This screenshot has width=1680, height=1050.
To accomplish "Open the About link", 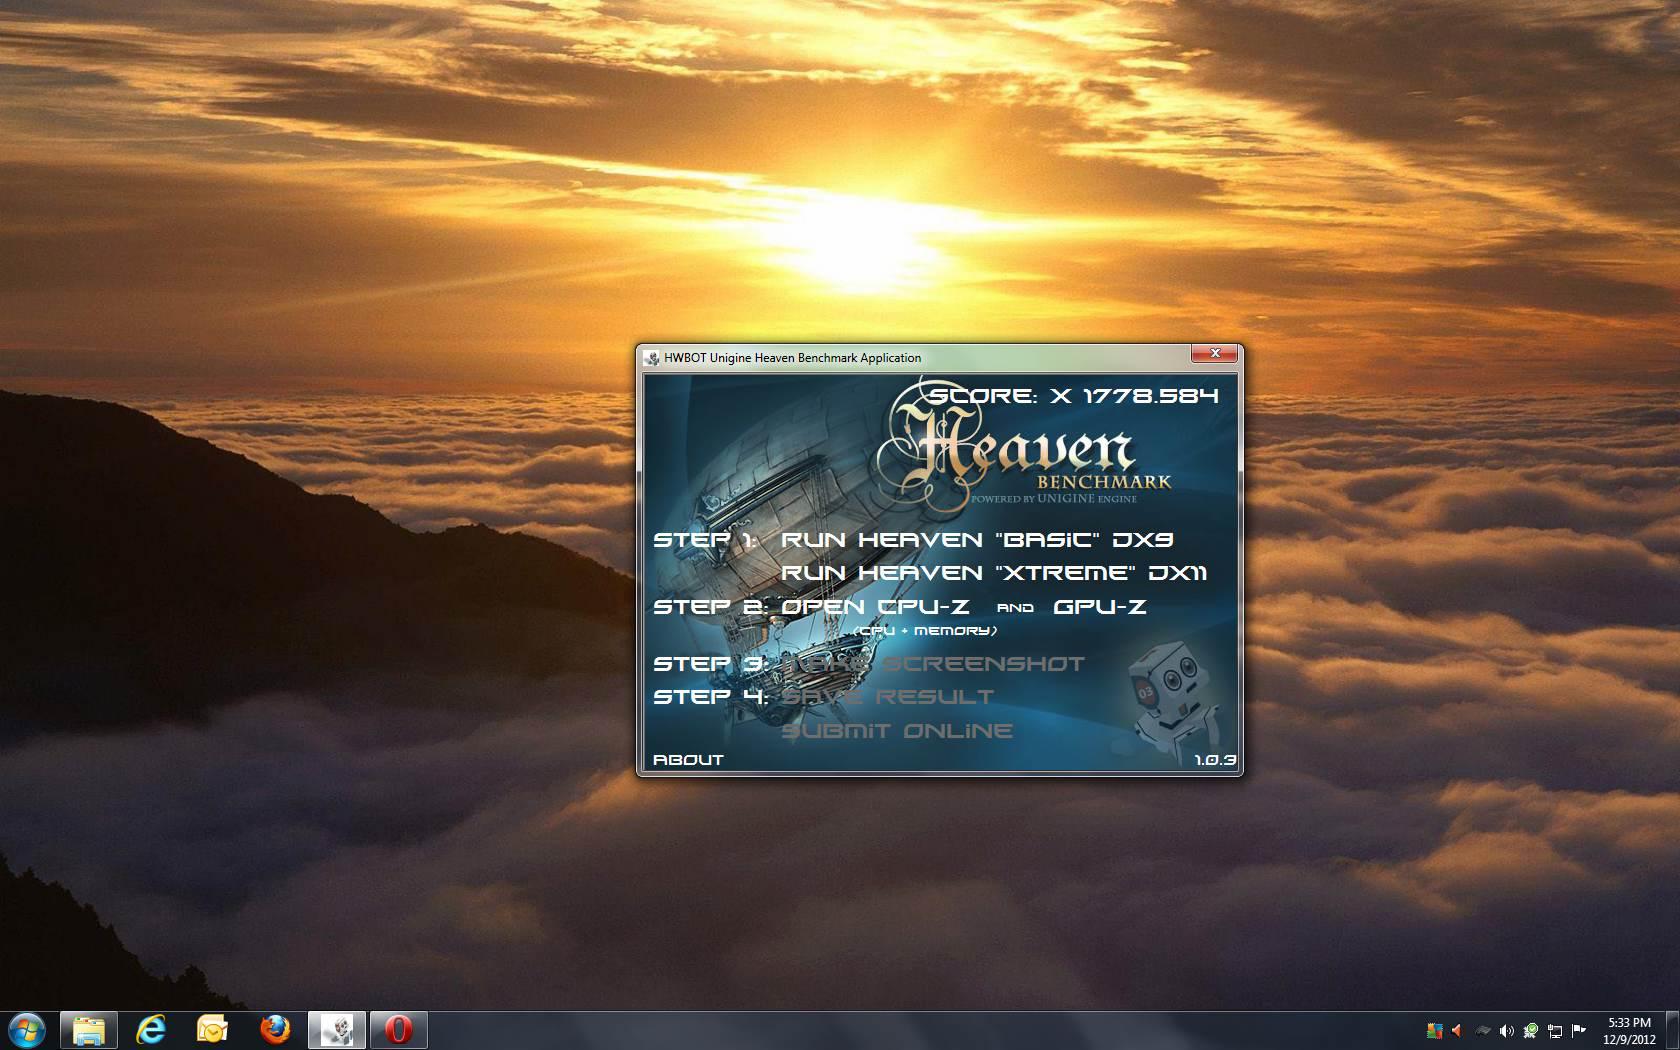I will coord(688,760).
